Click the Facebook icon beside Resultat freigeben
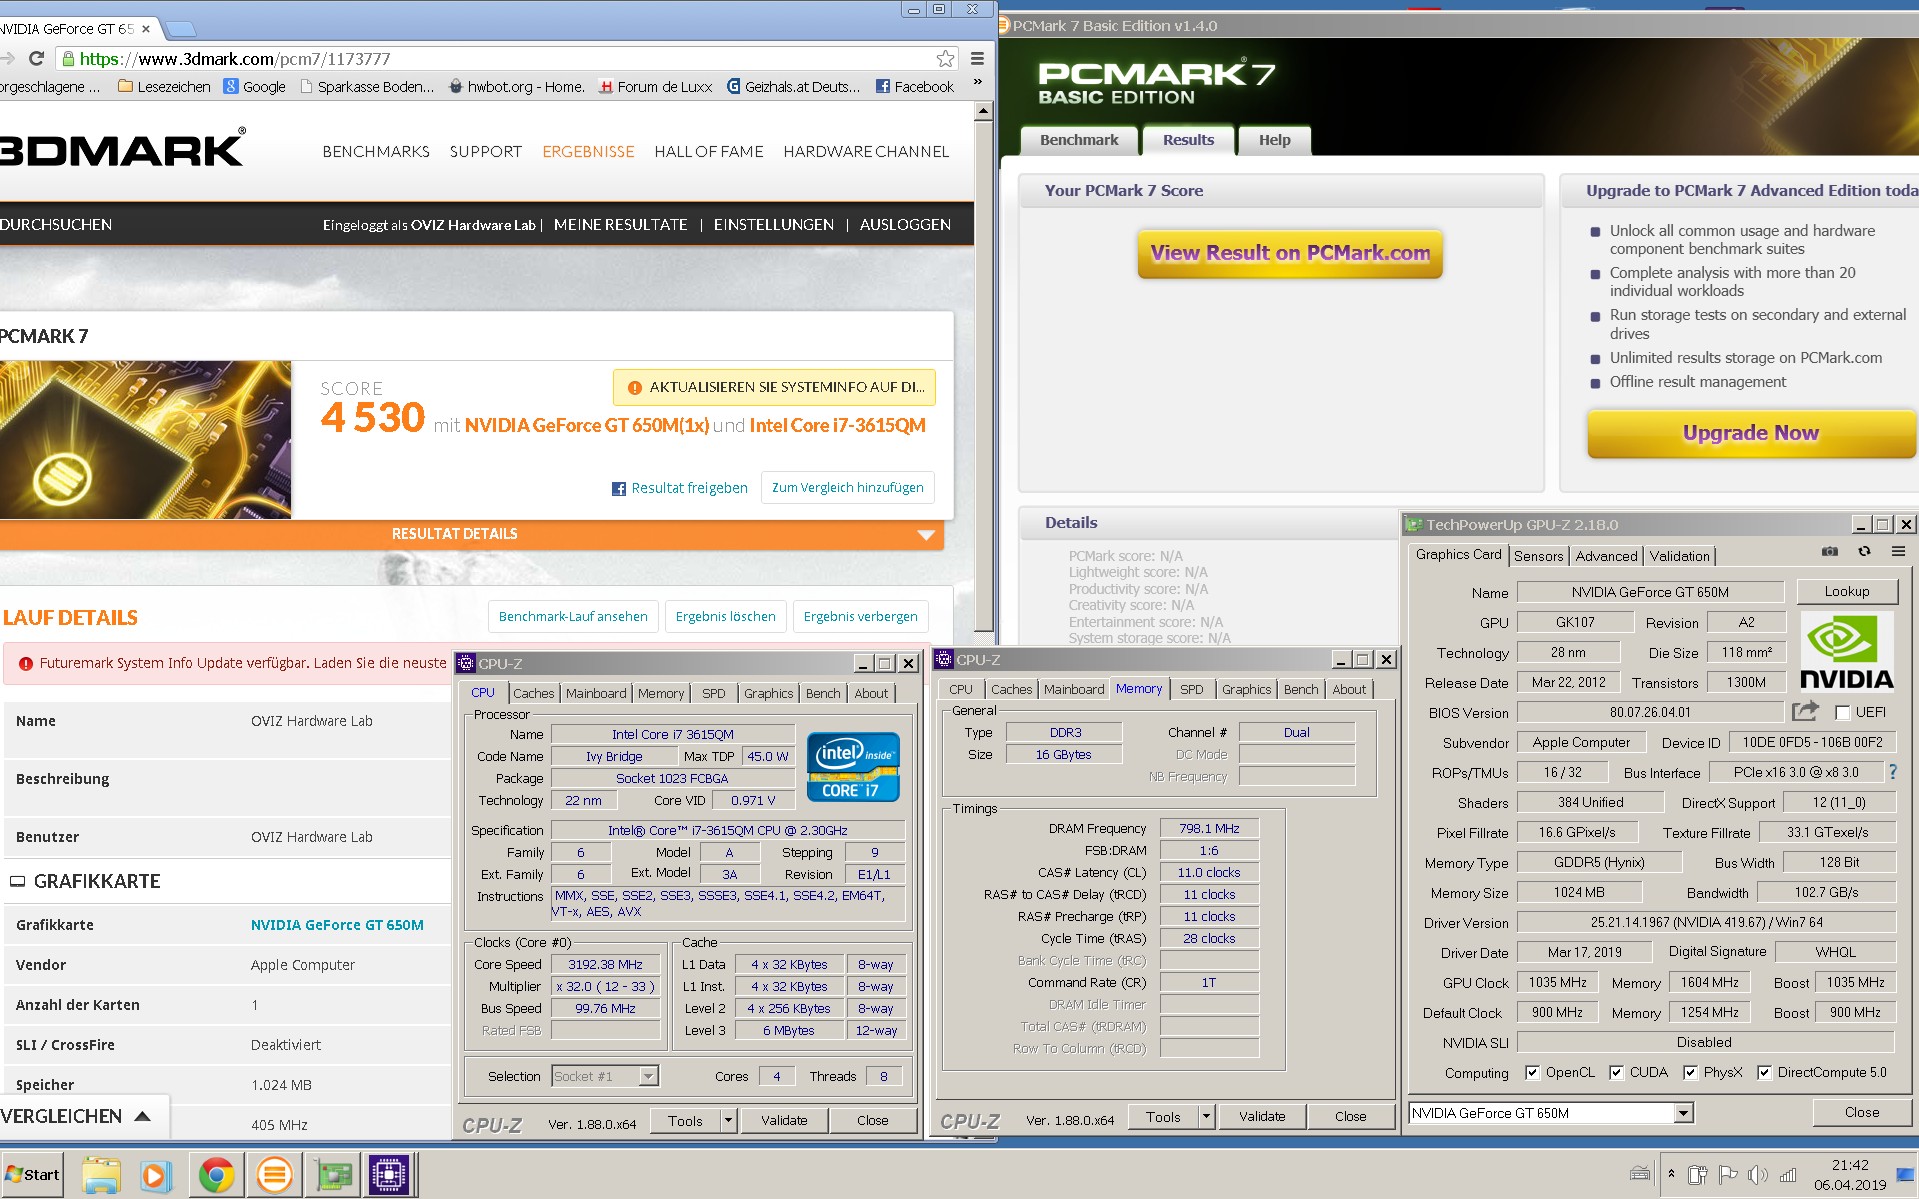The height and width of the screenshot is (1199, 1919). tap(618, 488)
